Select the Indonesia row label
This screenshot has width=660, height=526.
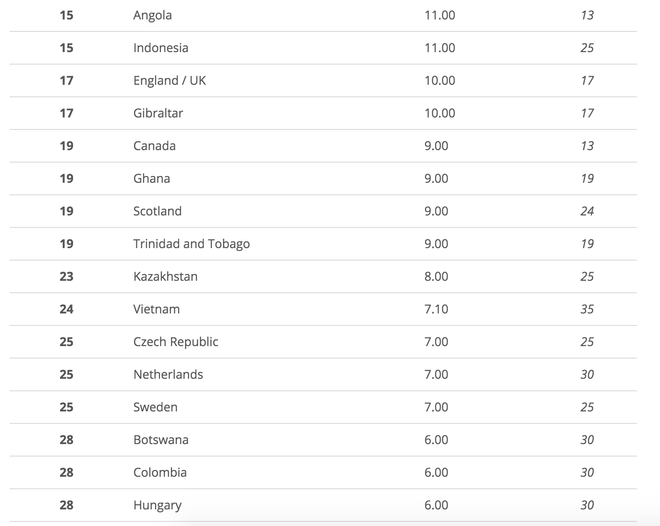160,48
